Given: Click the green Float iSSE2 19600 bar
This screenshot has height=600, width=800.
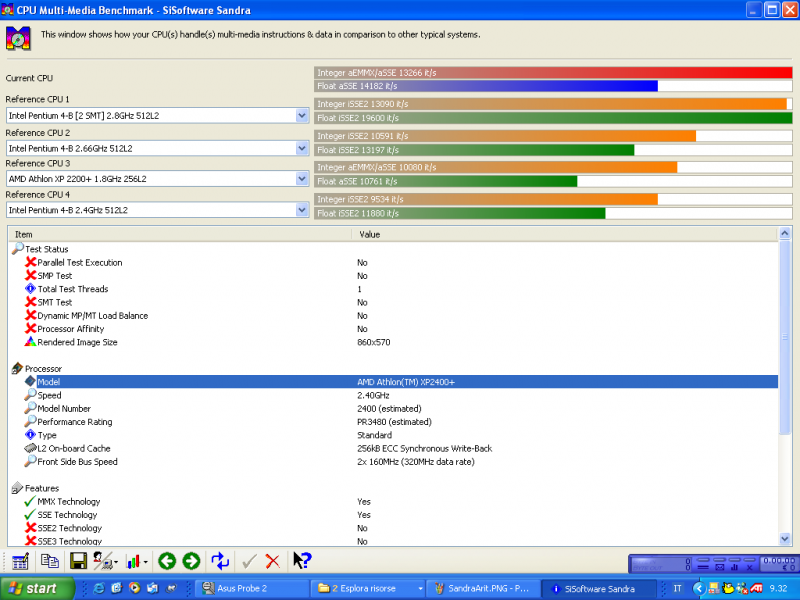Looking at the screenshot, I should tap(553, 118).
